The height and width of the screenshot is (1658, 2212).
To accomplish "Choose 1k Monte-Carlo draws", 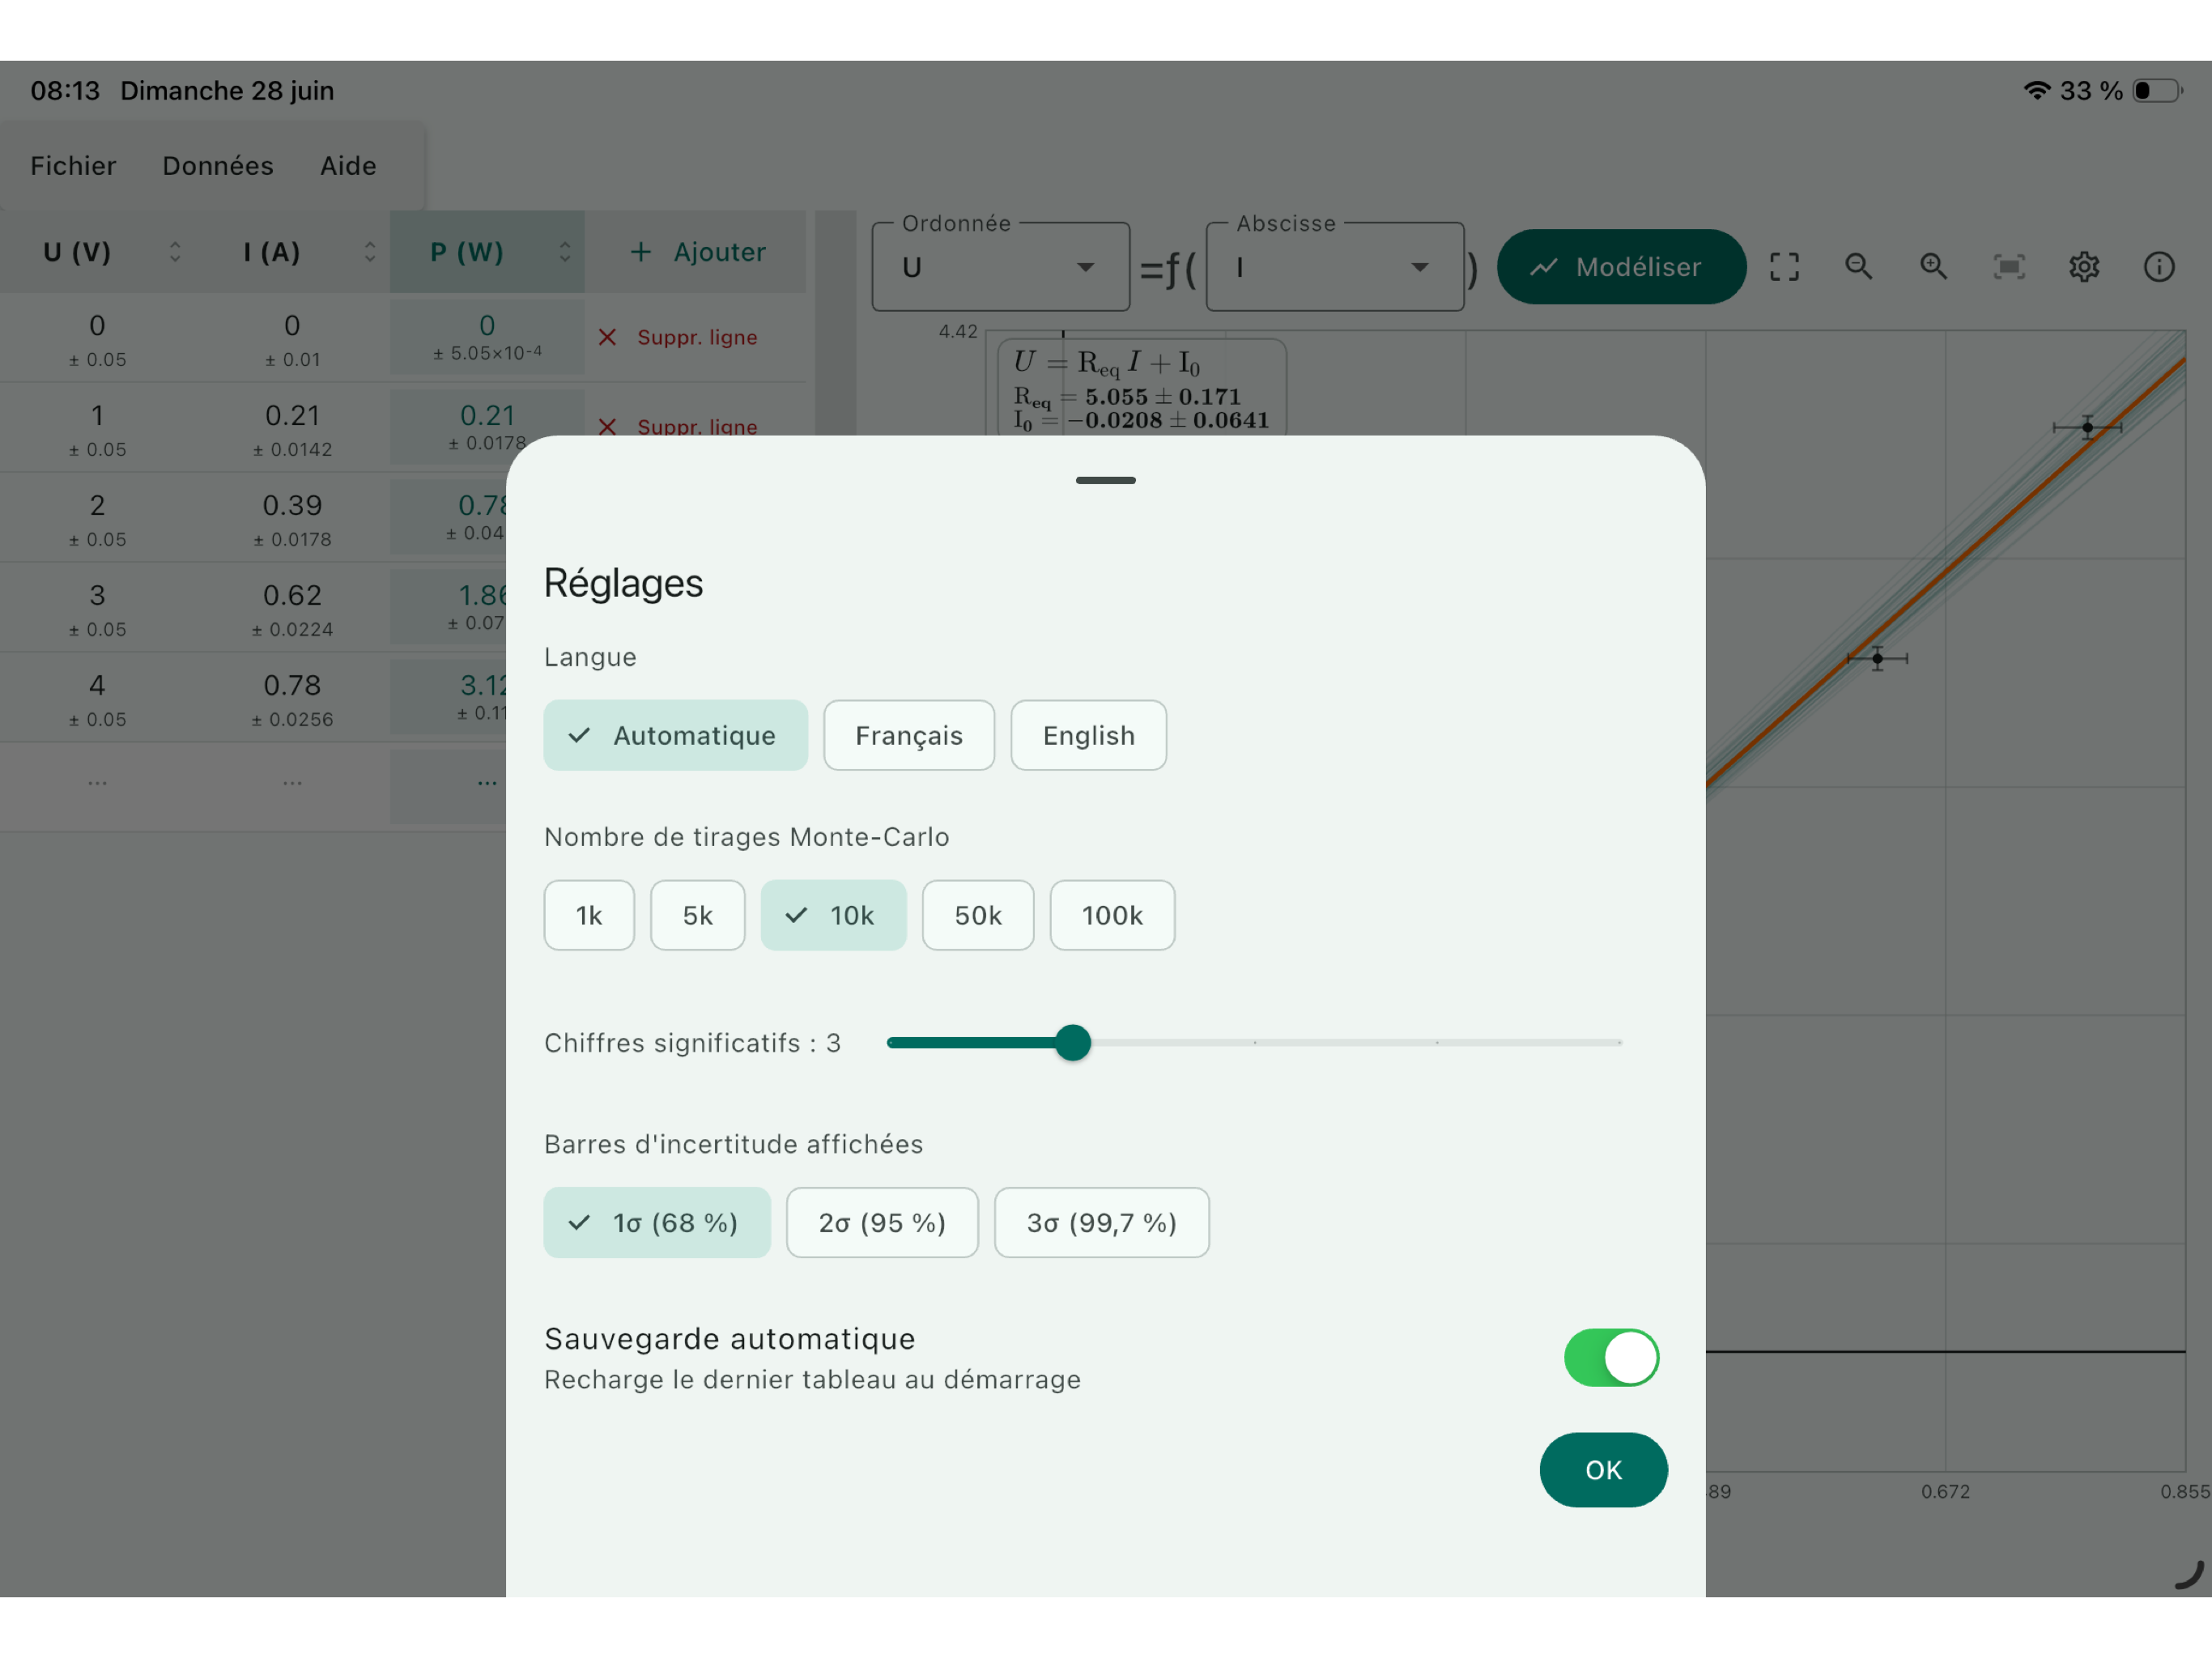I will pos(589,915).
